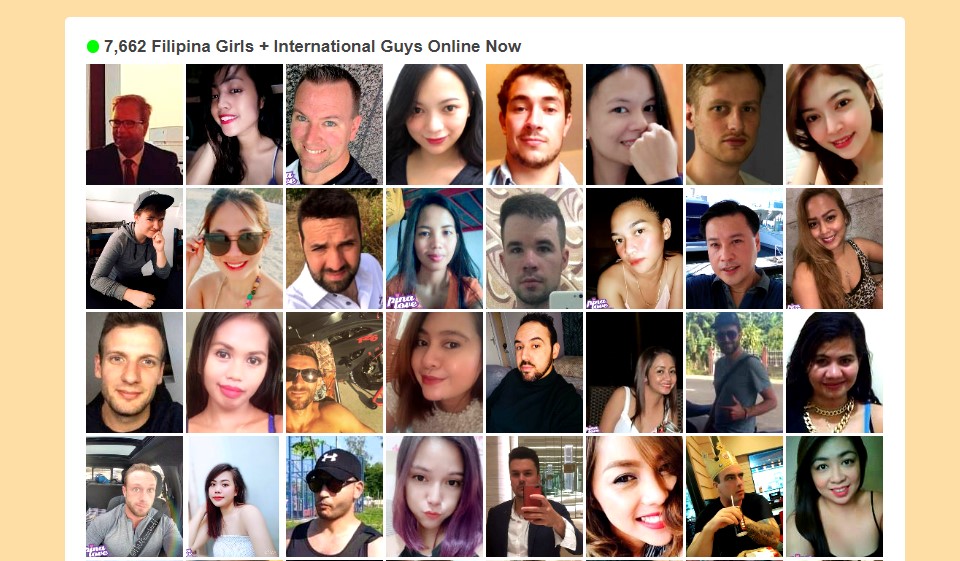The image size is (960, 561).
Task: Click the green online status dot
Action: [x=93, y=47]
